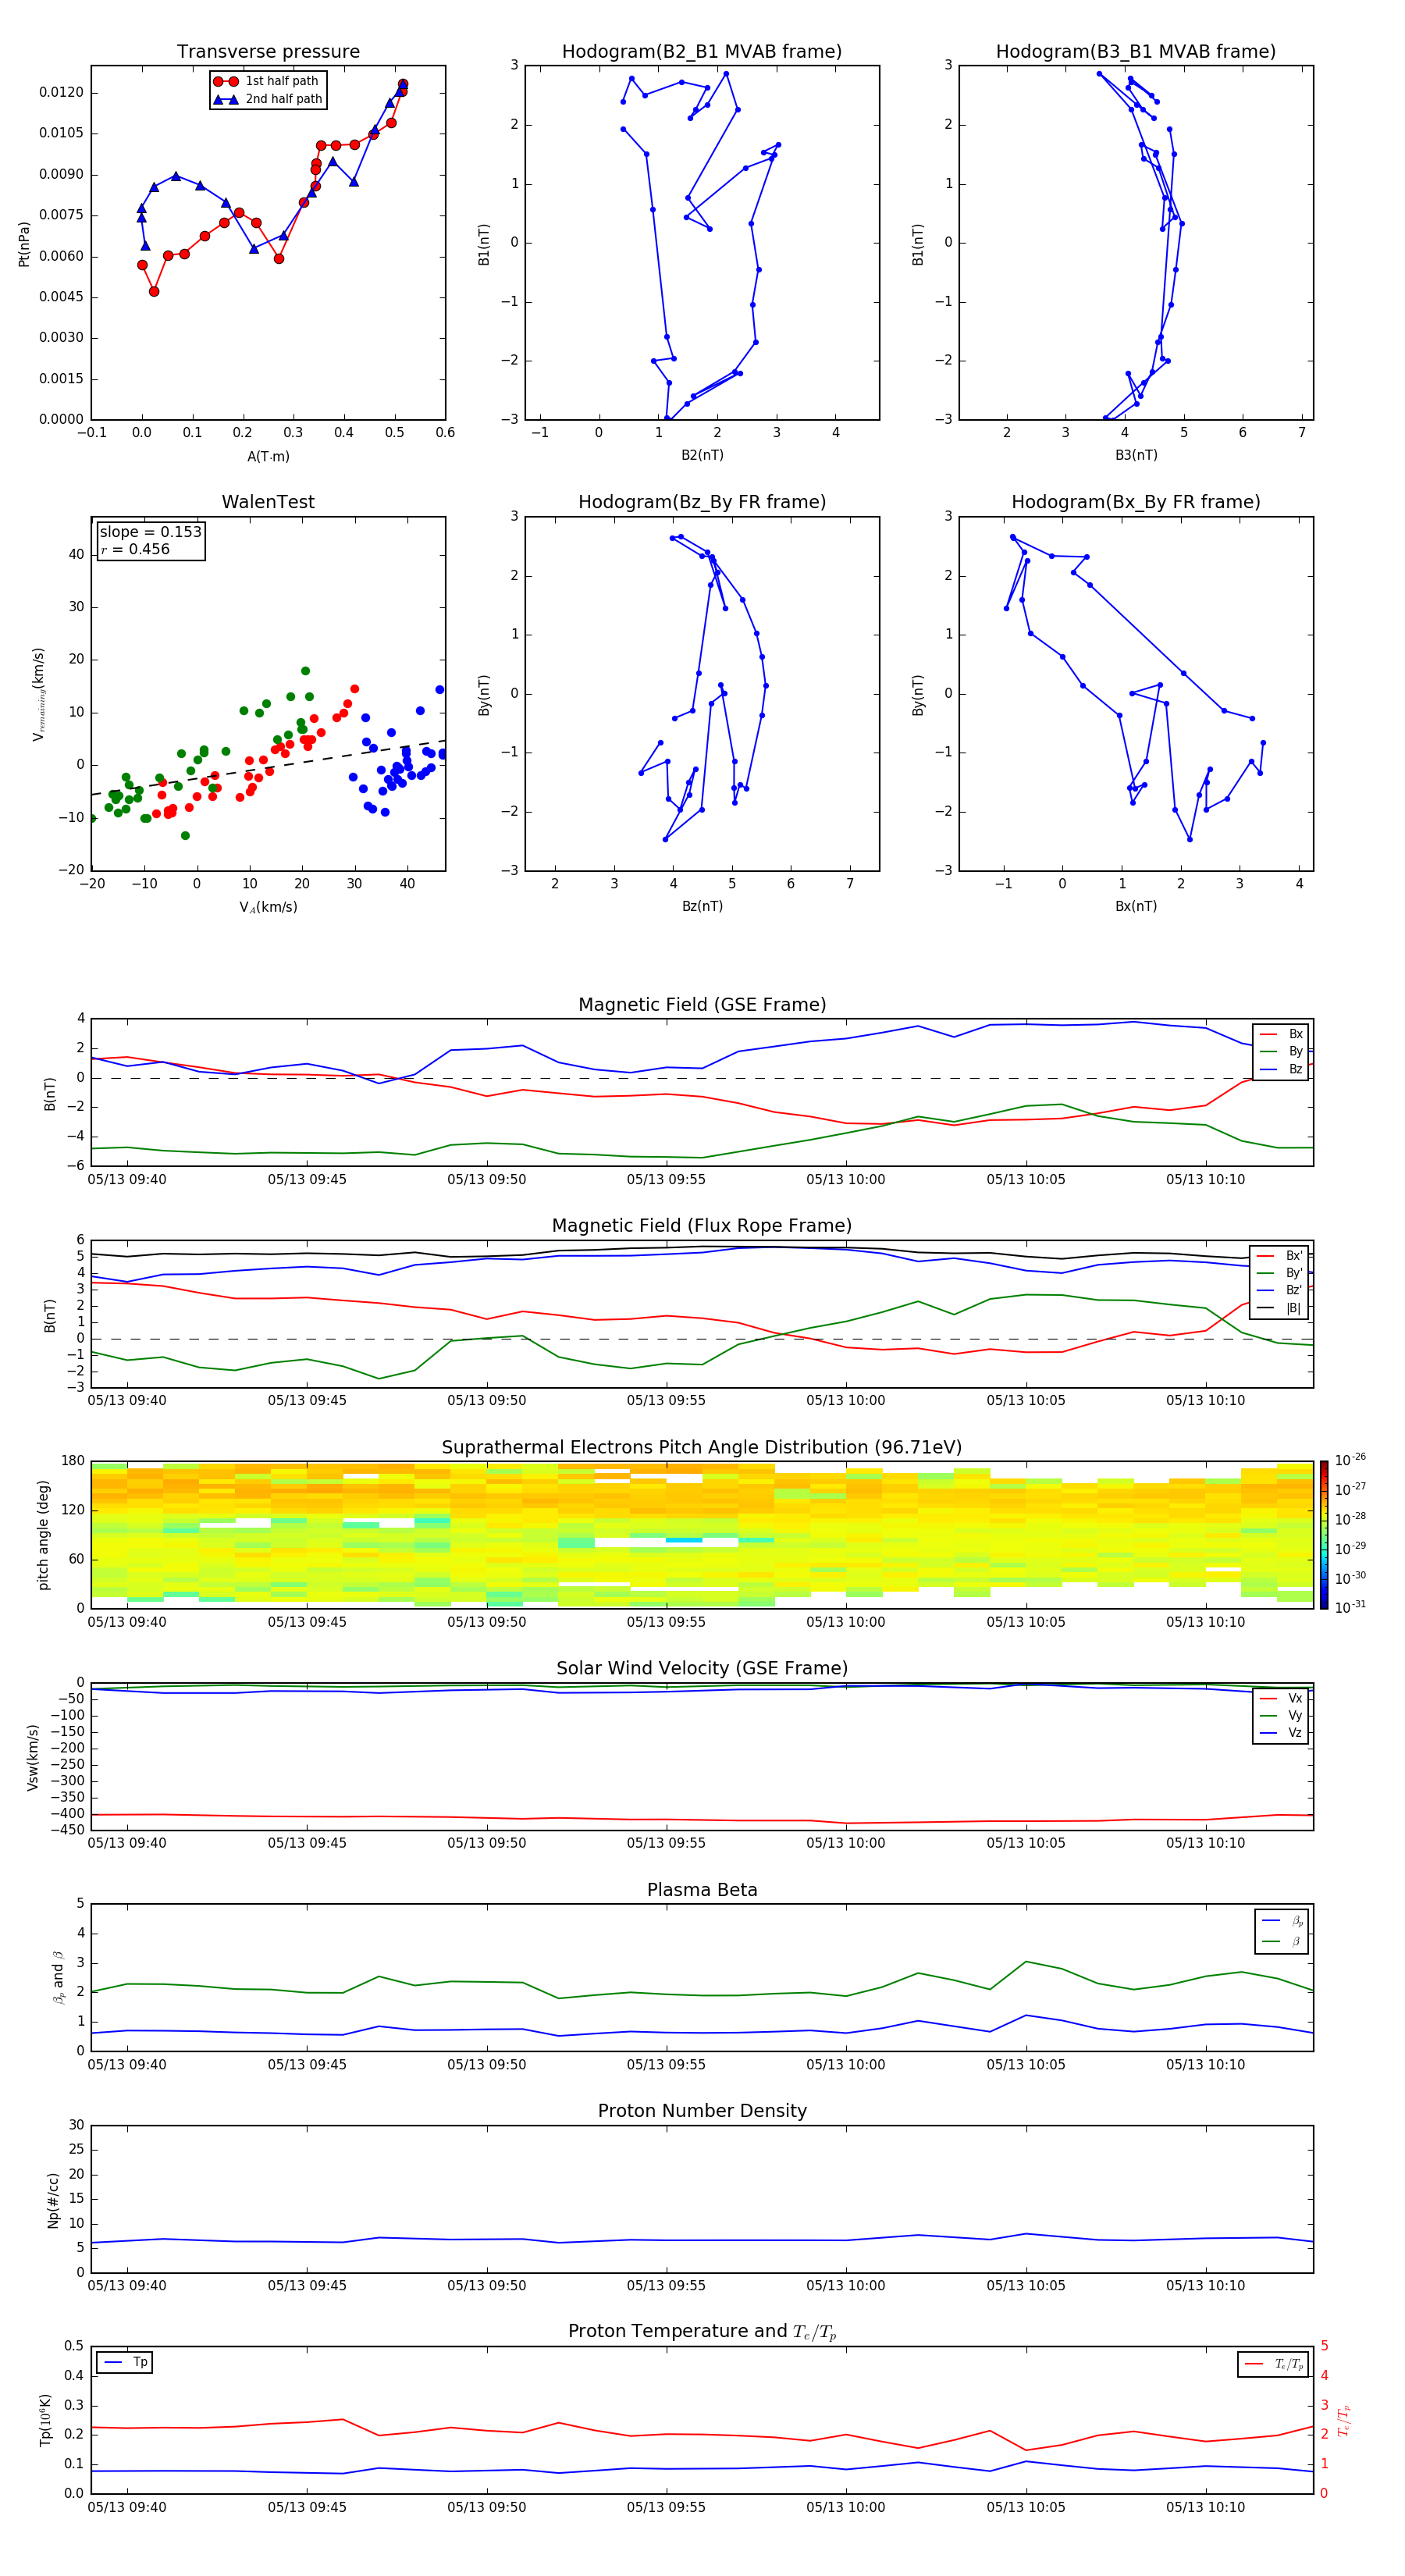1405x2576 pixels.
Task: Click 'Bx(nT)' x-axis label
Action: tap(1136, 906)
